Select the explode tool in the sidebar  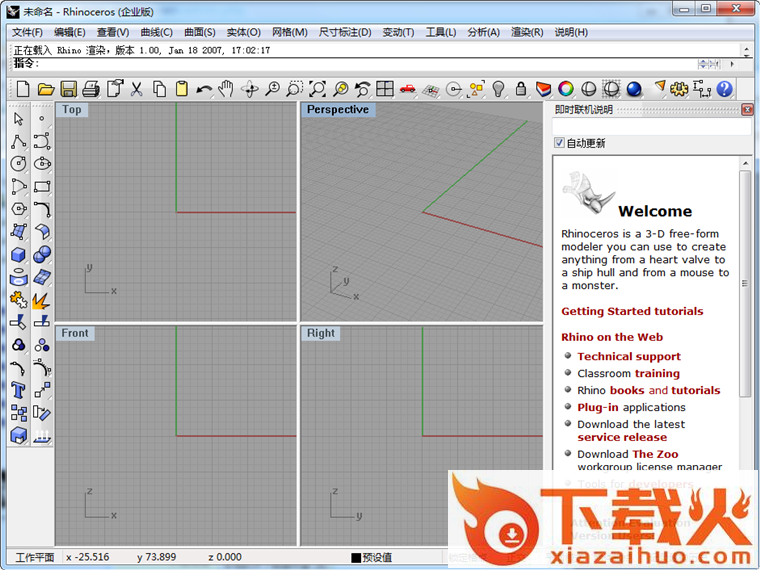click(42, 300)
